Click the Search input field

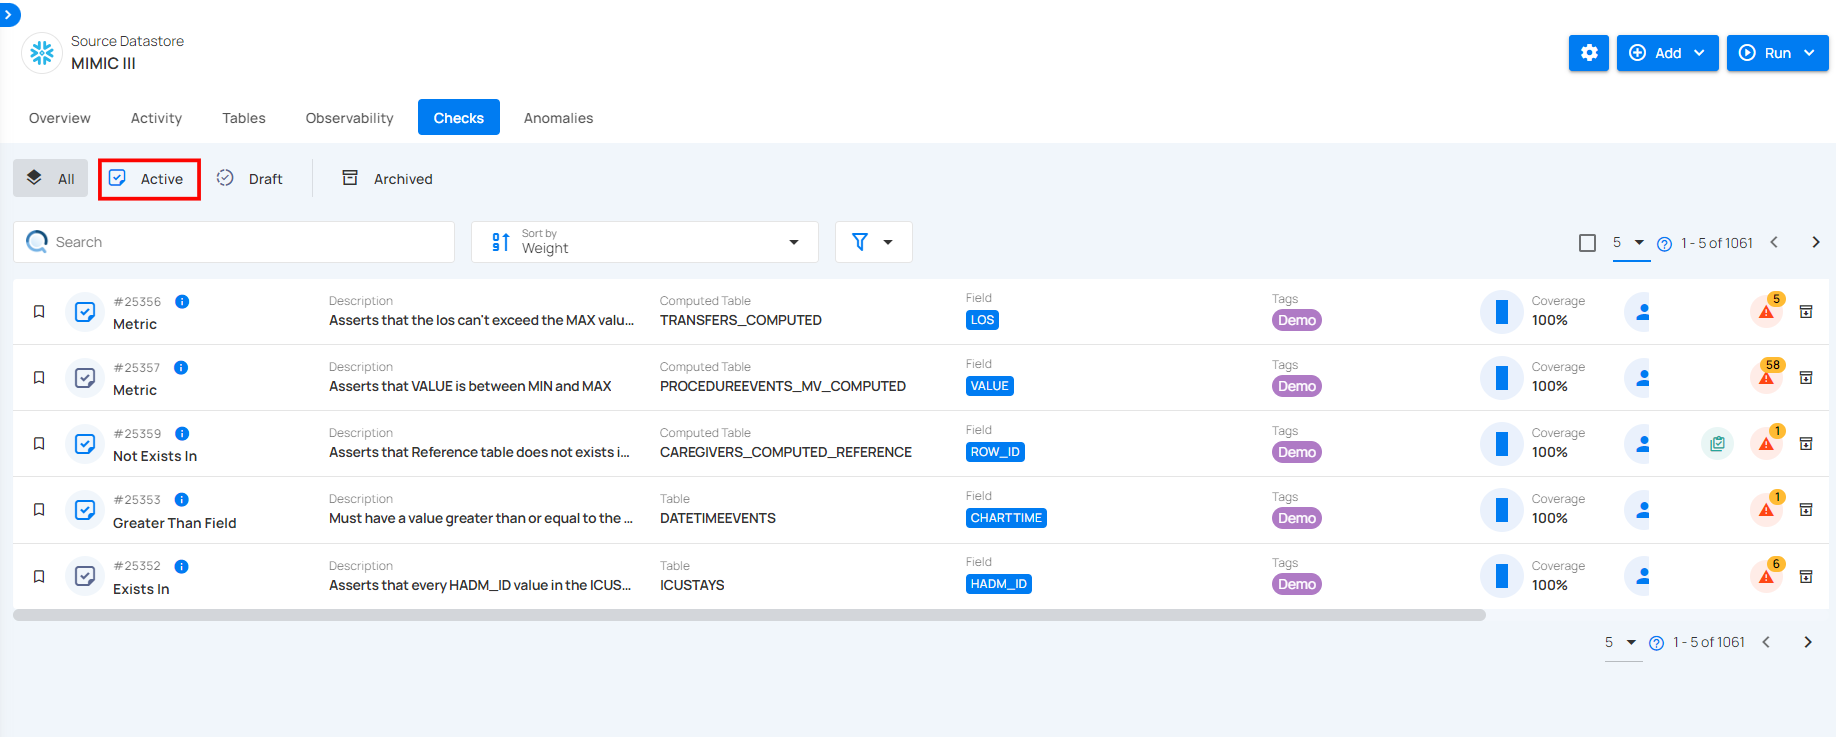tap(234, 242)
